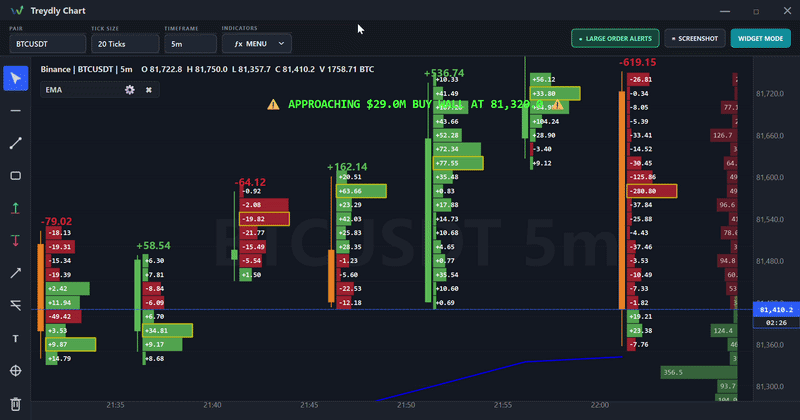
Task: Switch to Widget Mode
Action: coord(761,38)
